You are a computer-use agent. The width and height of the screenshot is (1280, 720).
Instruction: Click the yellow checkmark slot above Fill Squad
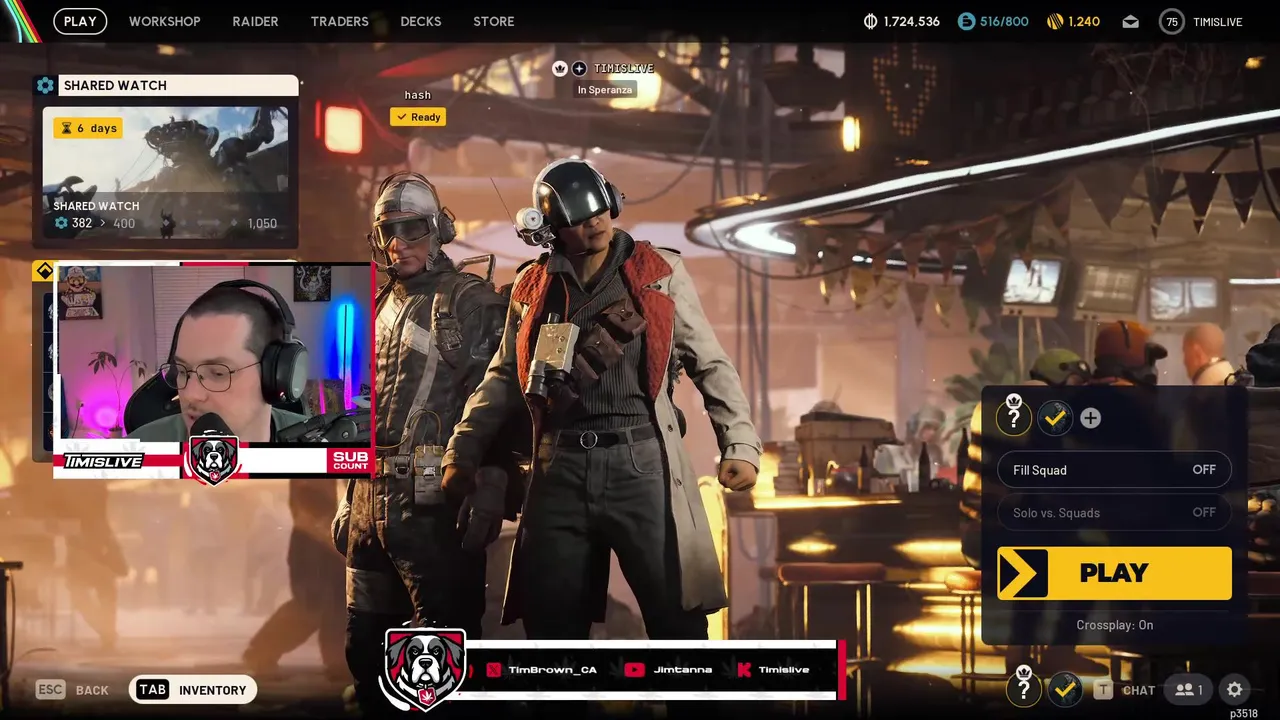(1054, 418)
